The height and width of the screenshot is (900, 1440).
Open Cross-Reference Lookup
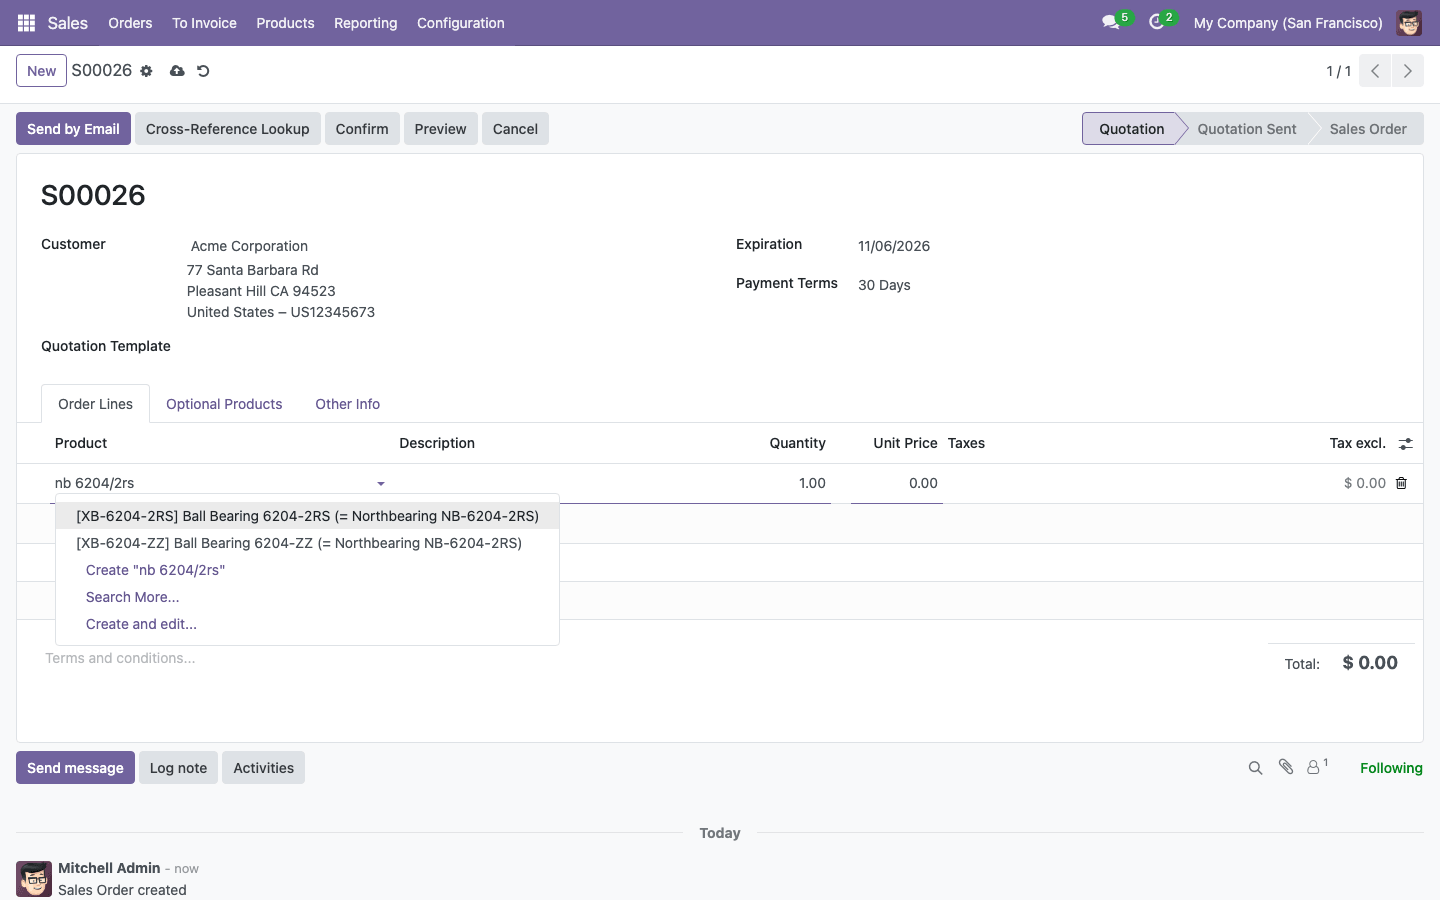coord(228,129)
